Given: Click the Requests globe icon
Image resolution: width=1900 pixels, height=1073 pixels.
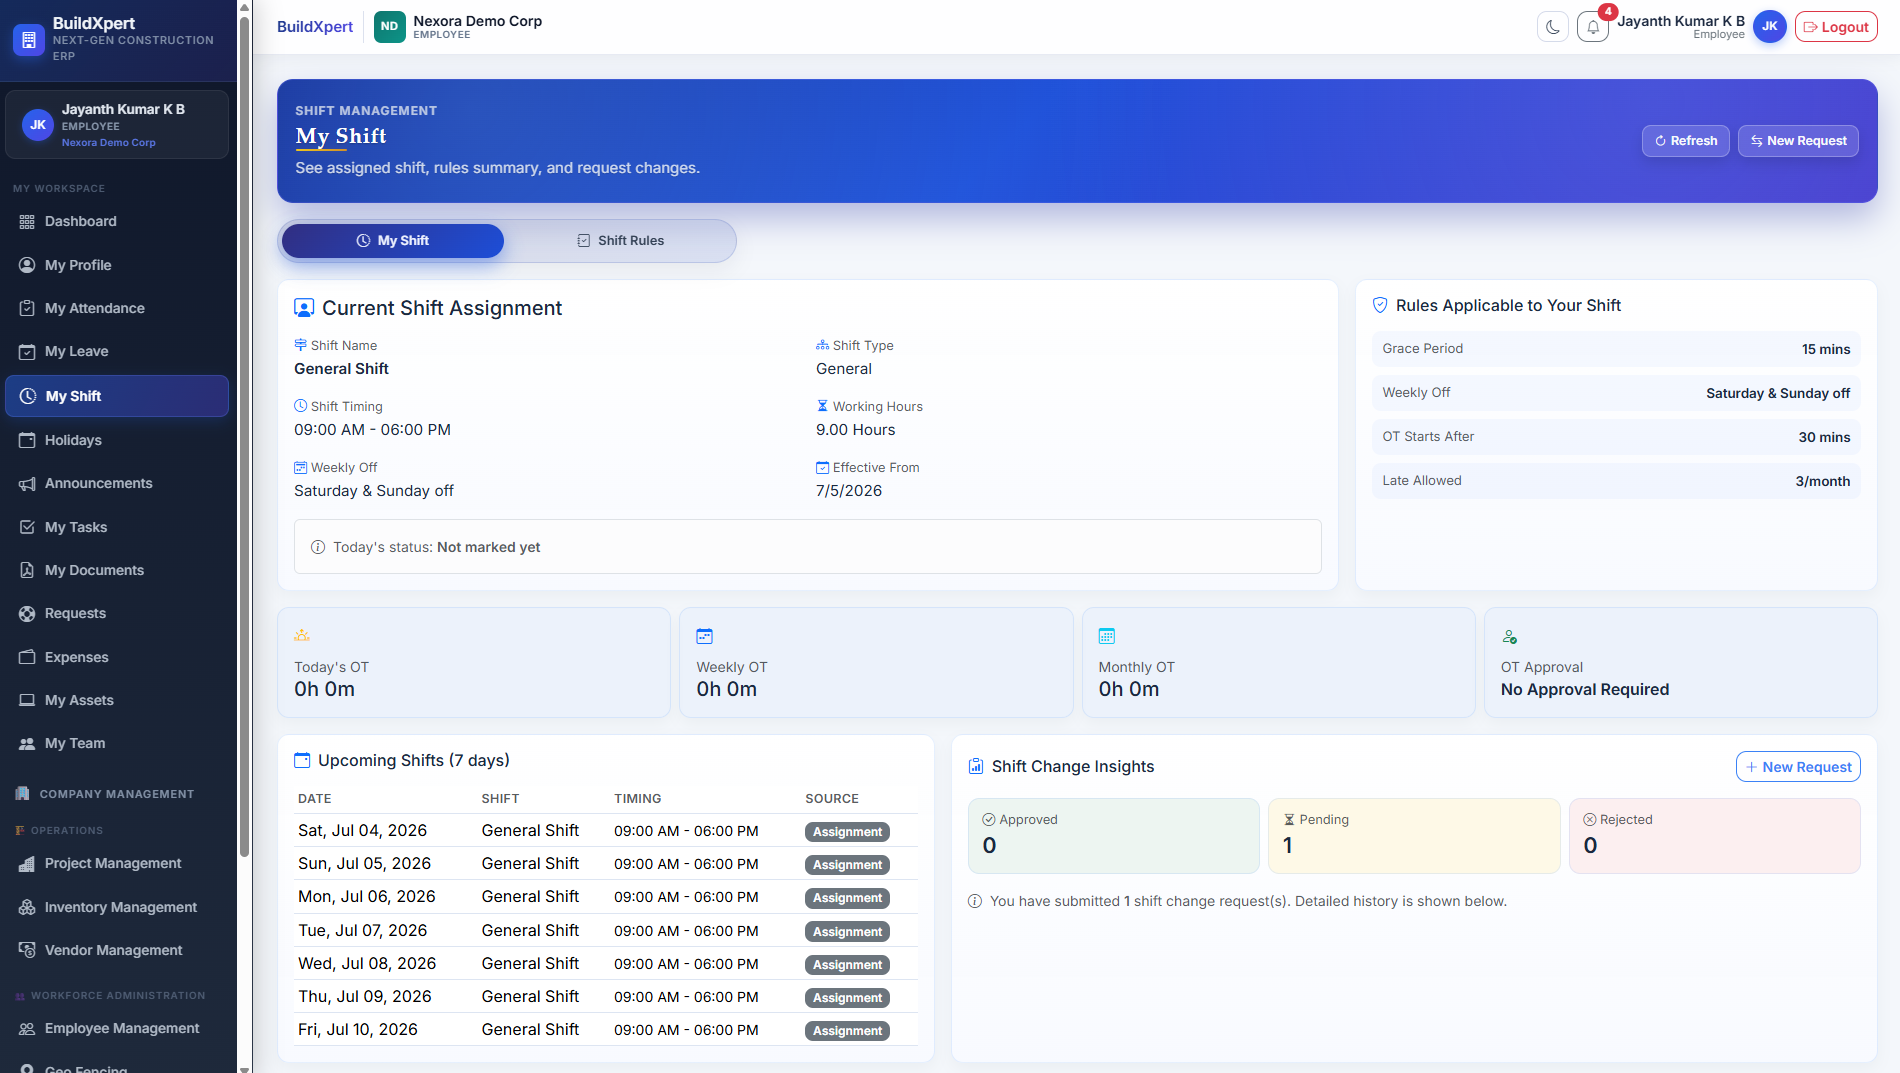Looking at the screenshot, I should click(27, 614).
